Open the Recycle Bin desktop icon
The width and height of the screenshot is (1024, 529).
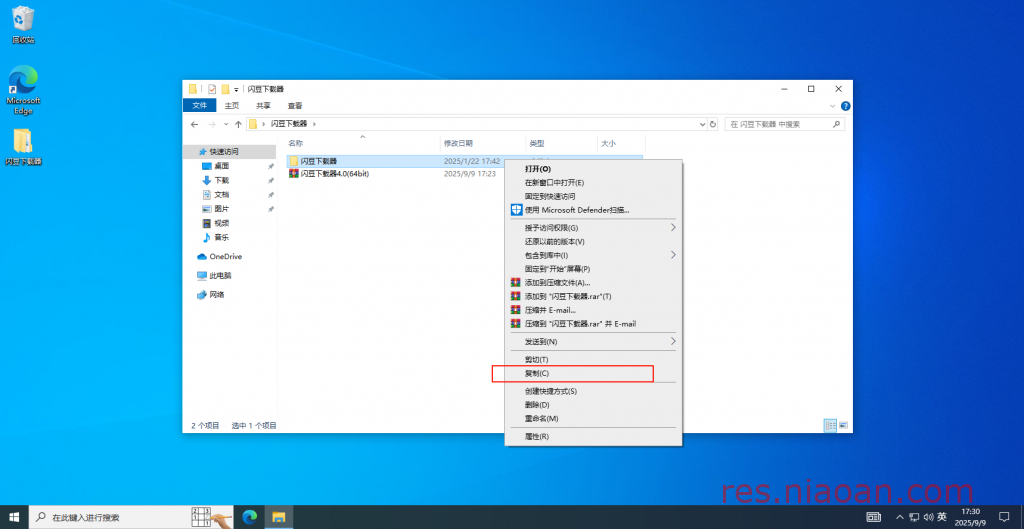click(23, 25)
